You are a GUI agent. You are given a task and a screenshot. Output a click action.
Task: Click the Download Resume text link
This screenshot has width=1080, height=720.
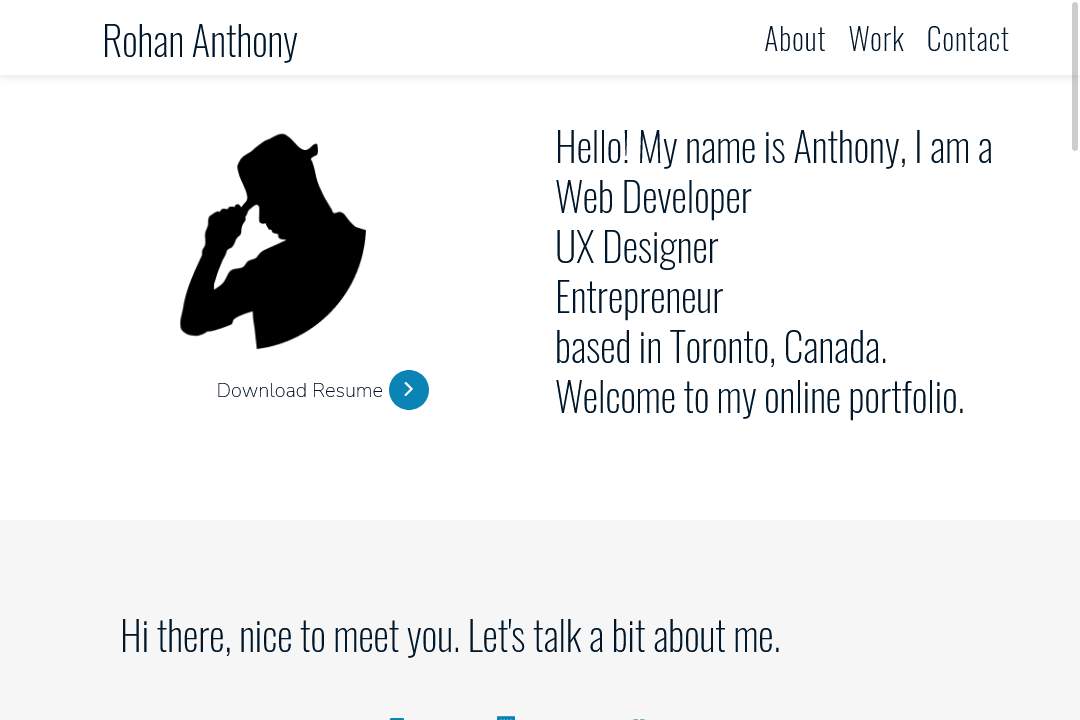click(300, 391)
